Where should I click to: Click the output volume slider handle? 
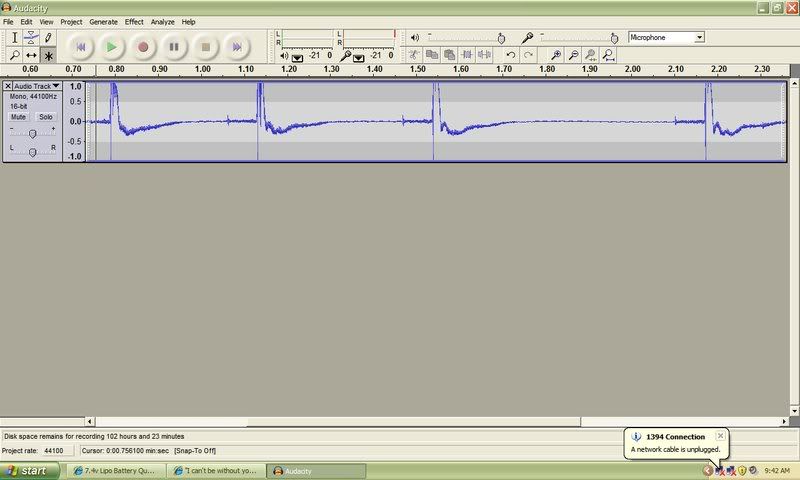coord(501,39)
